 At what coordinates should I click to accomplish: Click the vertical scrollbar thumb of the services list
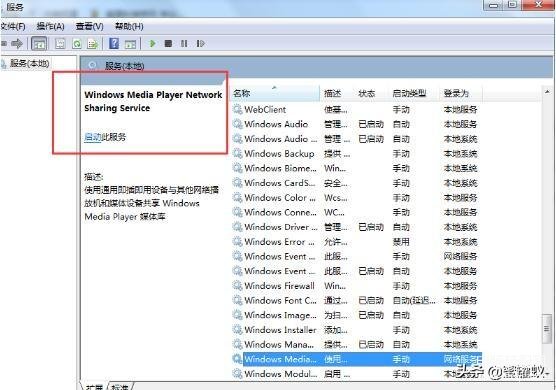pyautogui.click(x=546, y=329)
